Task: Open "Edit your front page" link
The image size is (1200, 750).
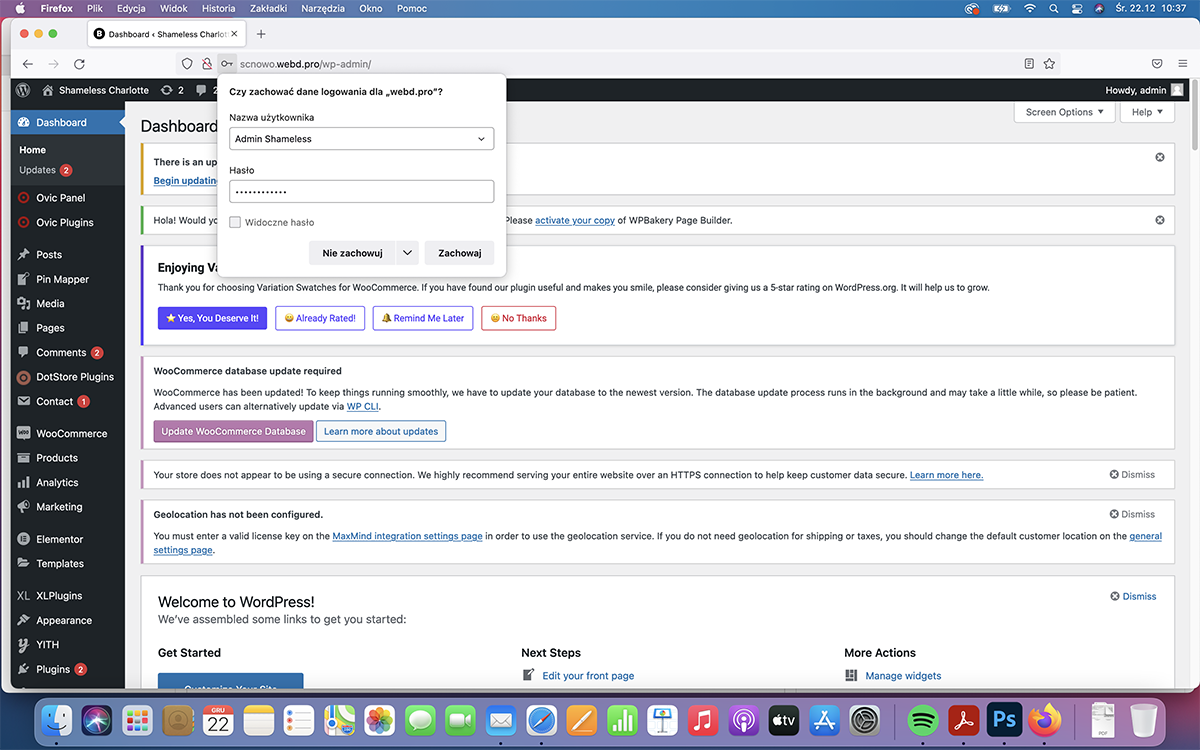Action: click(x=588, y=676)
